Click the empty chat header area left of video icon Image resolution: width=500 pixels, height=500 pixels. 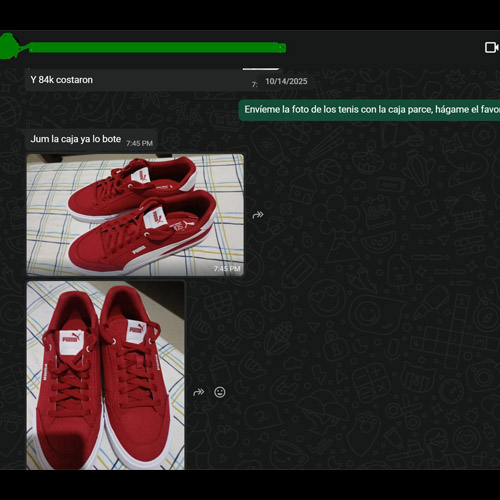tap(383, 47)
